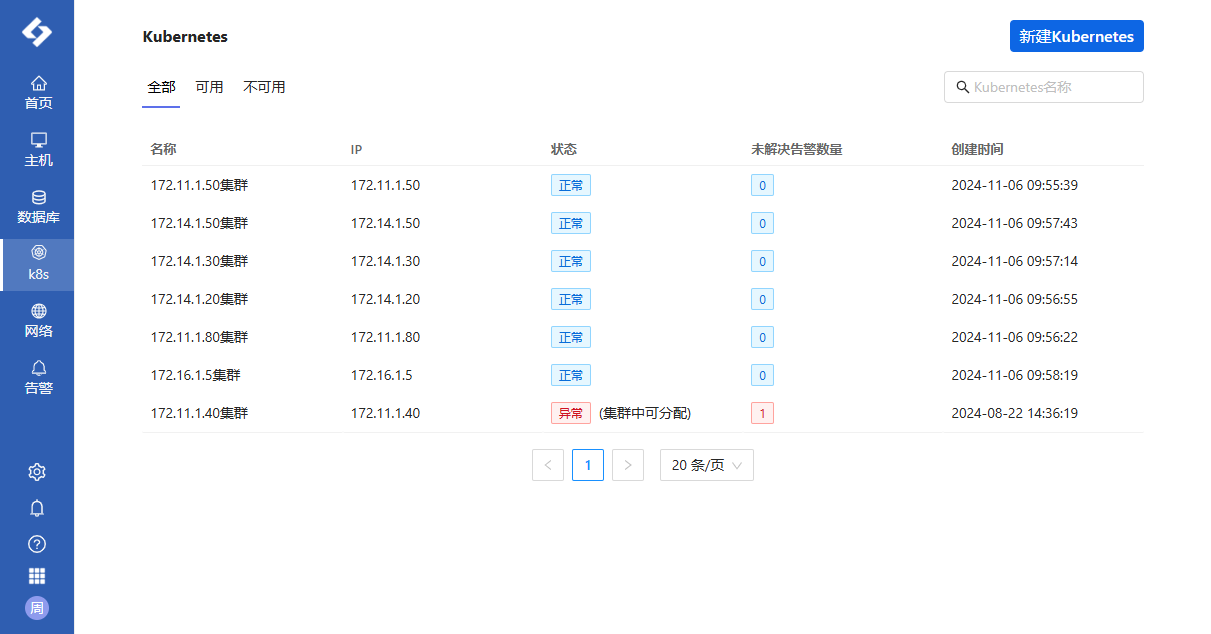Click the 异常 status tag
Viewport: 1211px width, 634px height.
pos(571,413)
